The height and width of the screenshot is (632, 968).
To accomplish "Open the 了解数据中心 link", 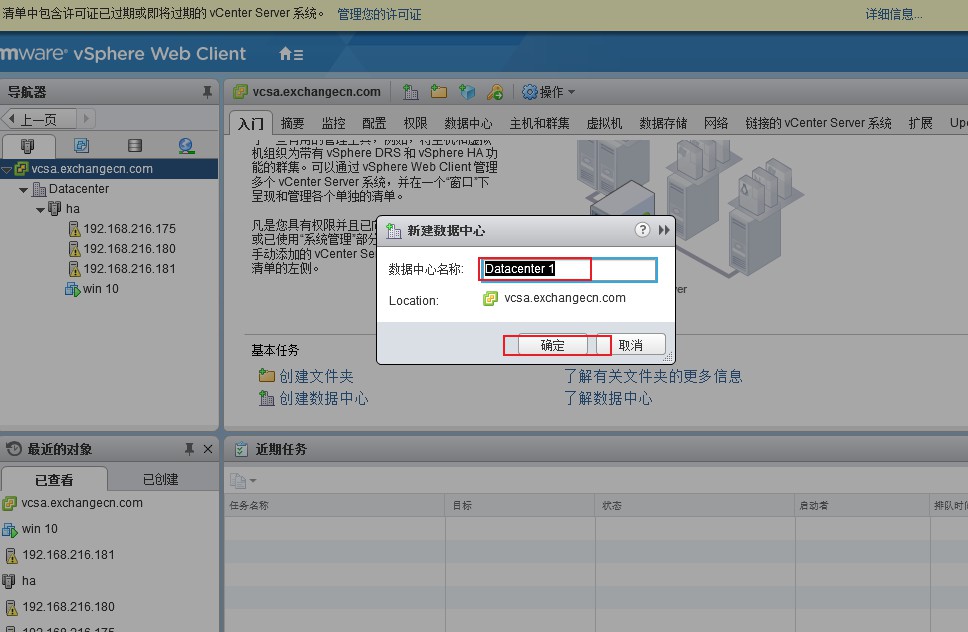I will click(608, 398).
